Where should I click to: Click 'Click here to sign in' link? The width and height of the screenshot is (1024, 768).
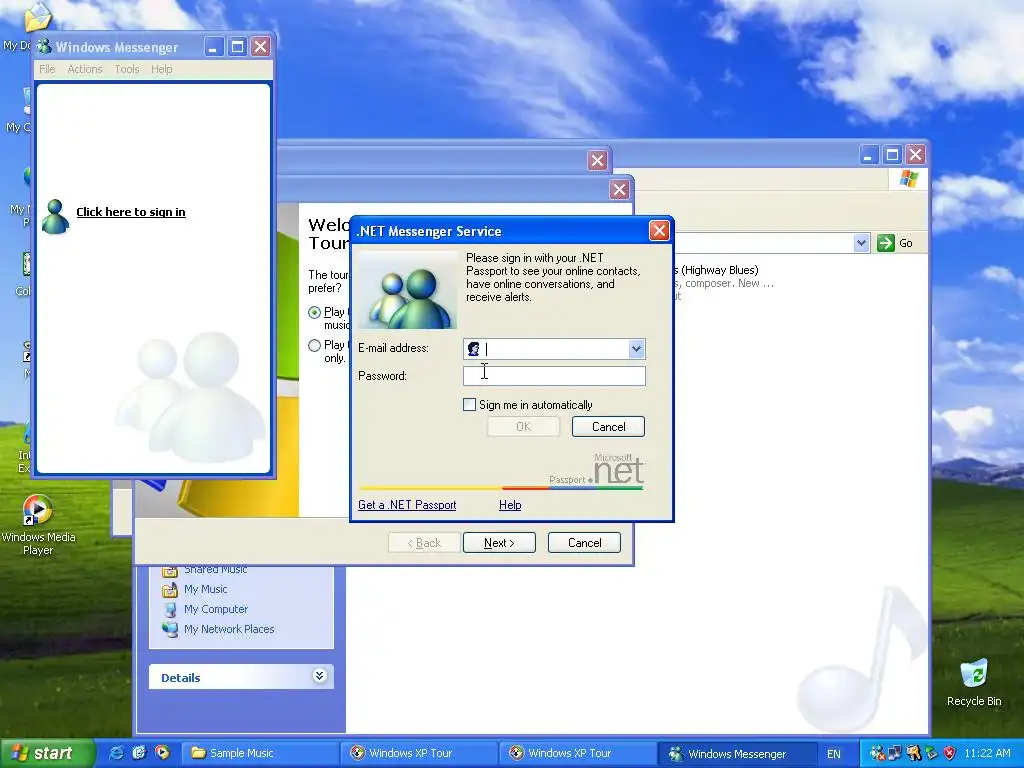point(131,212)
